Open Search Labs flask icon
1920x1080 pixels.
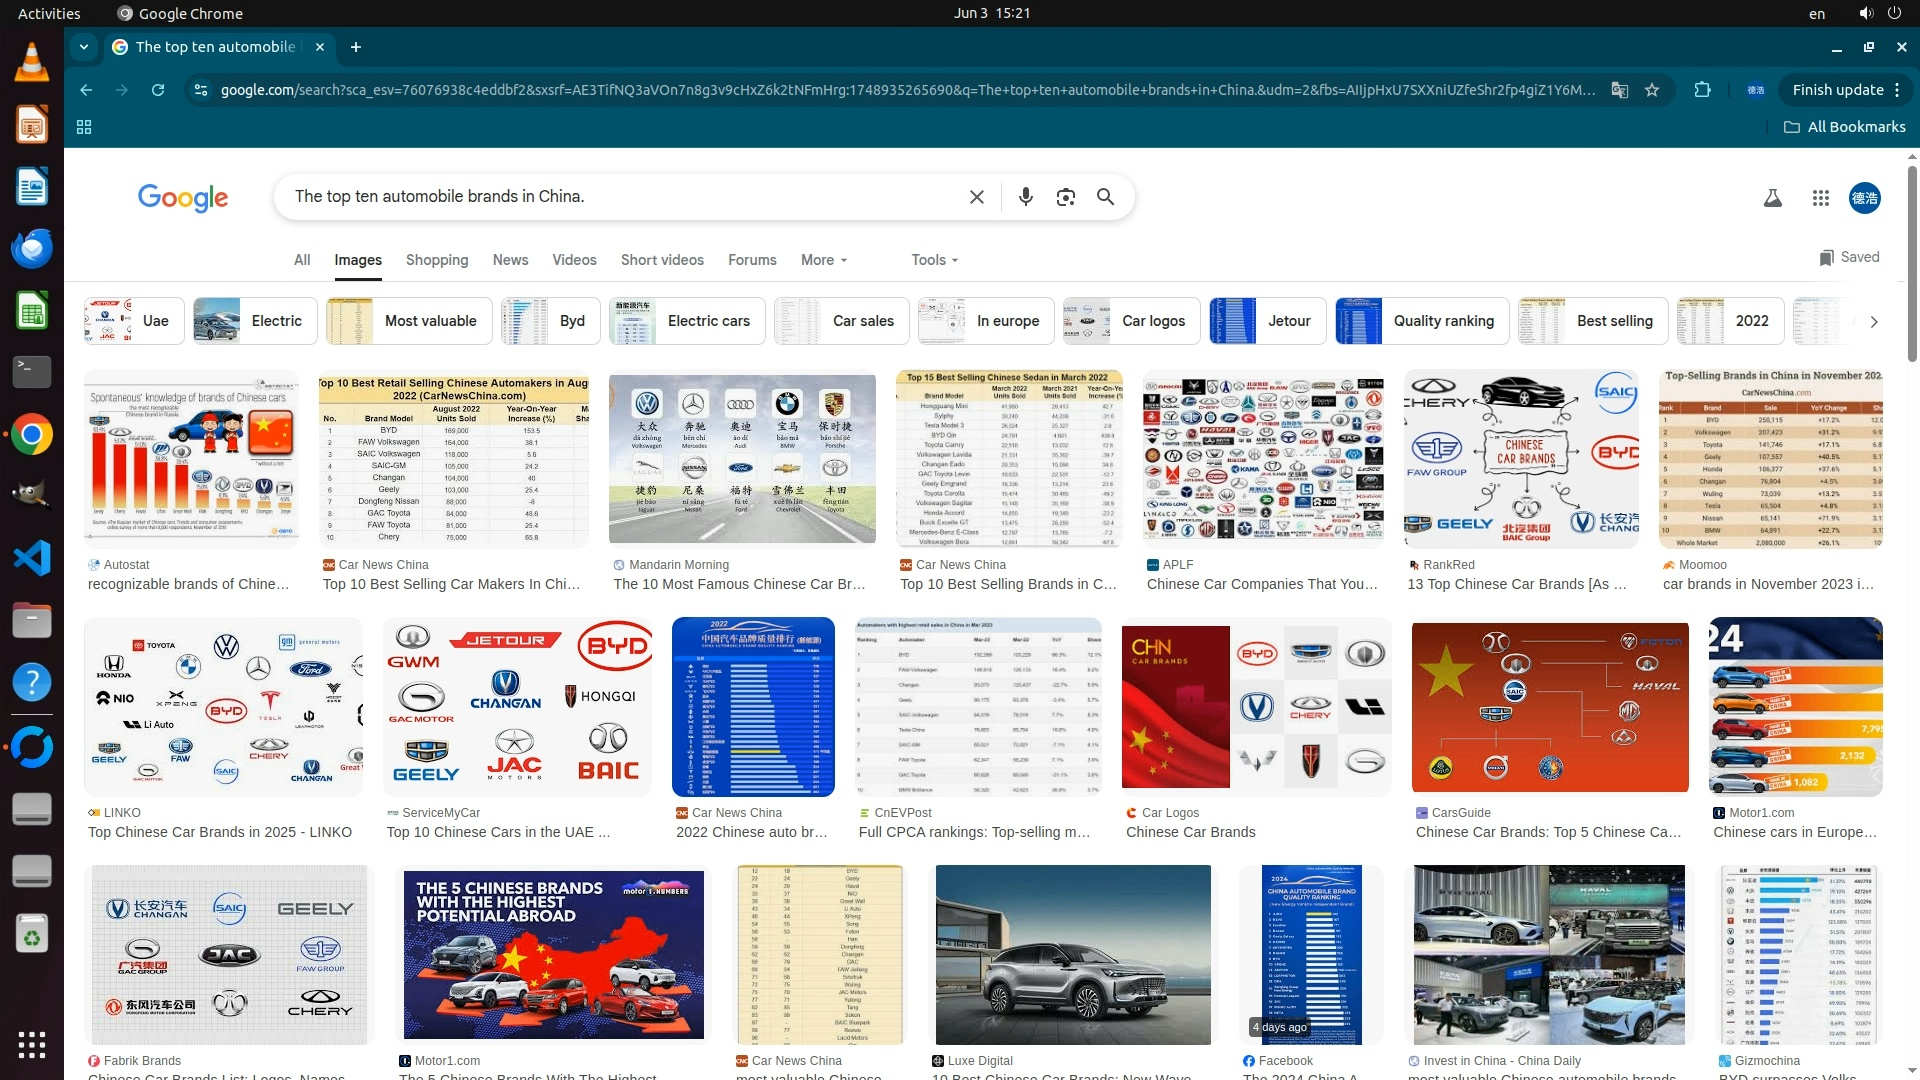1773,198
